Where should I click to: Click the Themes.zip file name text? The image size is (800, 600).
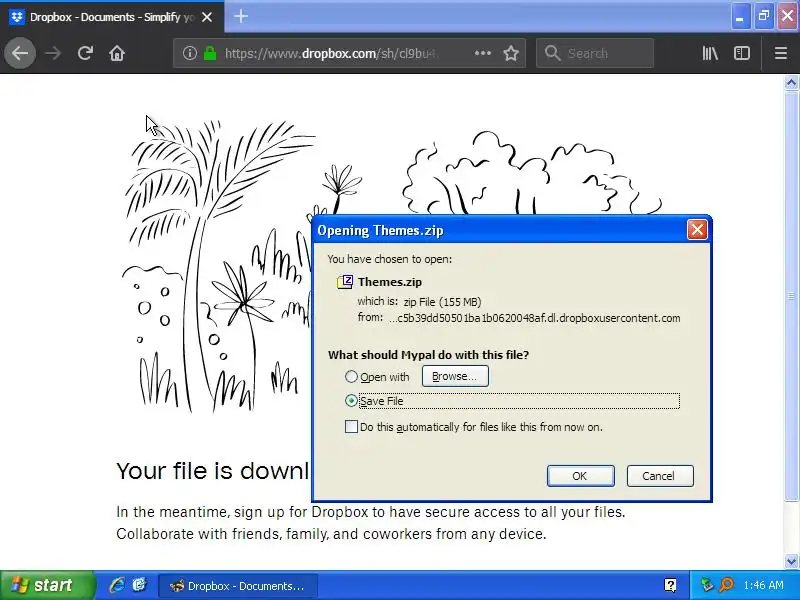click(x=390, y=282)
